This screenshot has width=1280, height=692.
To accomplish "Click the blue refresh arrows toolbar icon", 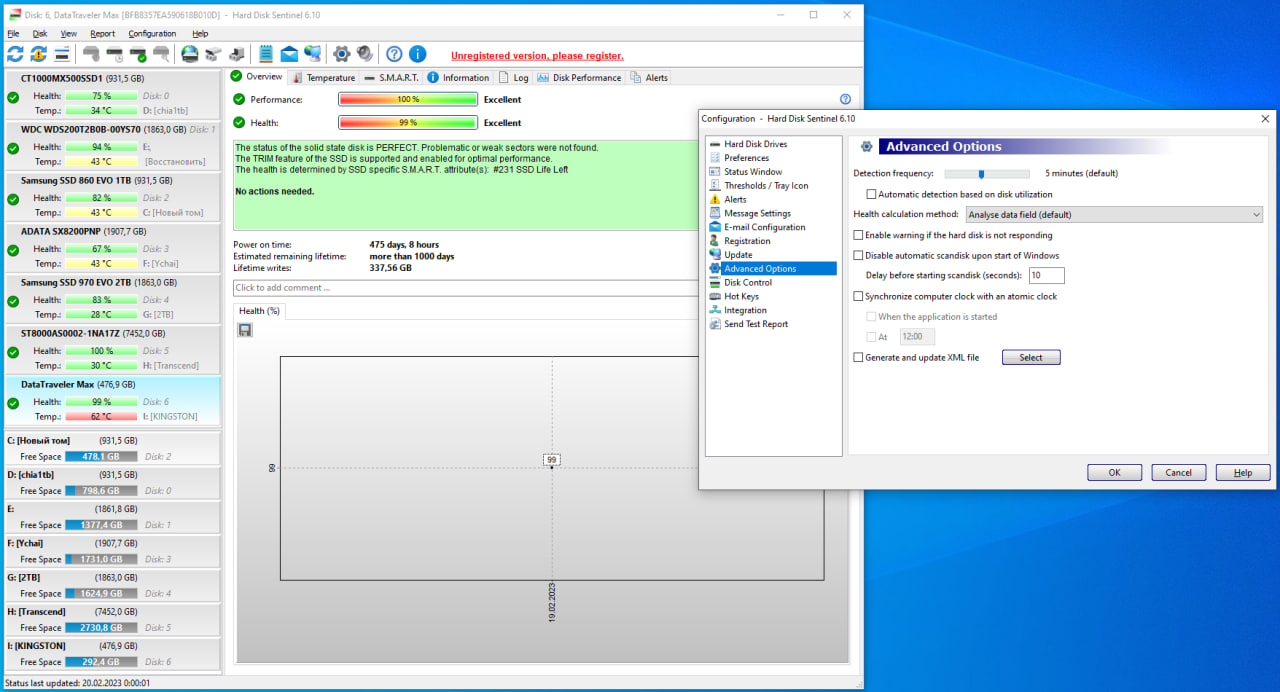I will coord(15,54).
